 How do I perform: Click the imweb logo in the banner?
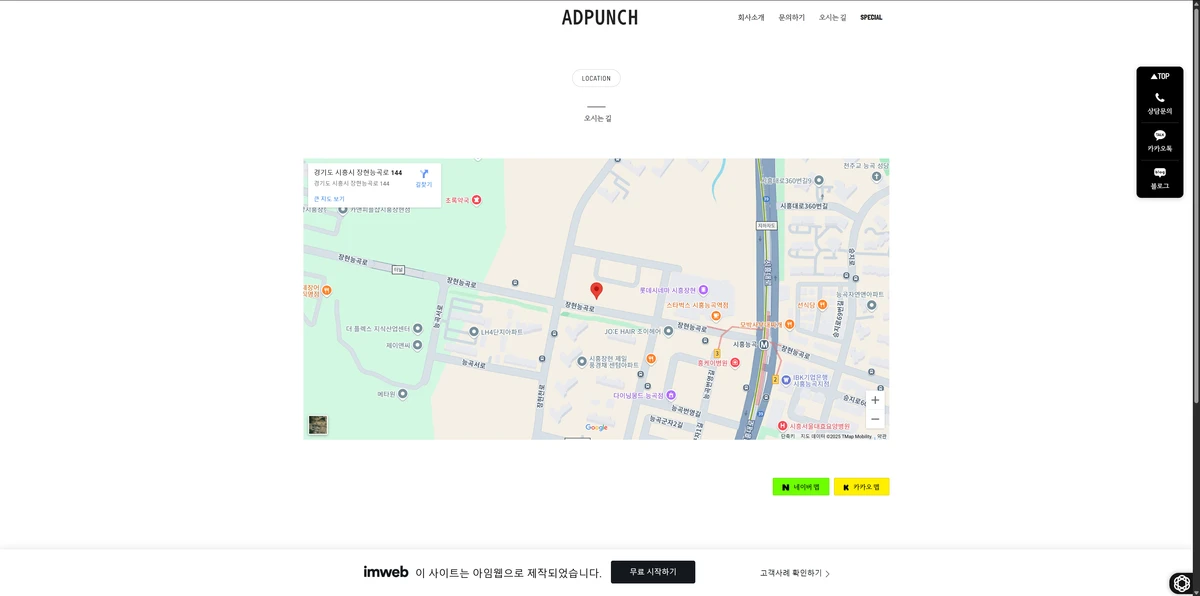tap(386, 572)
